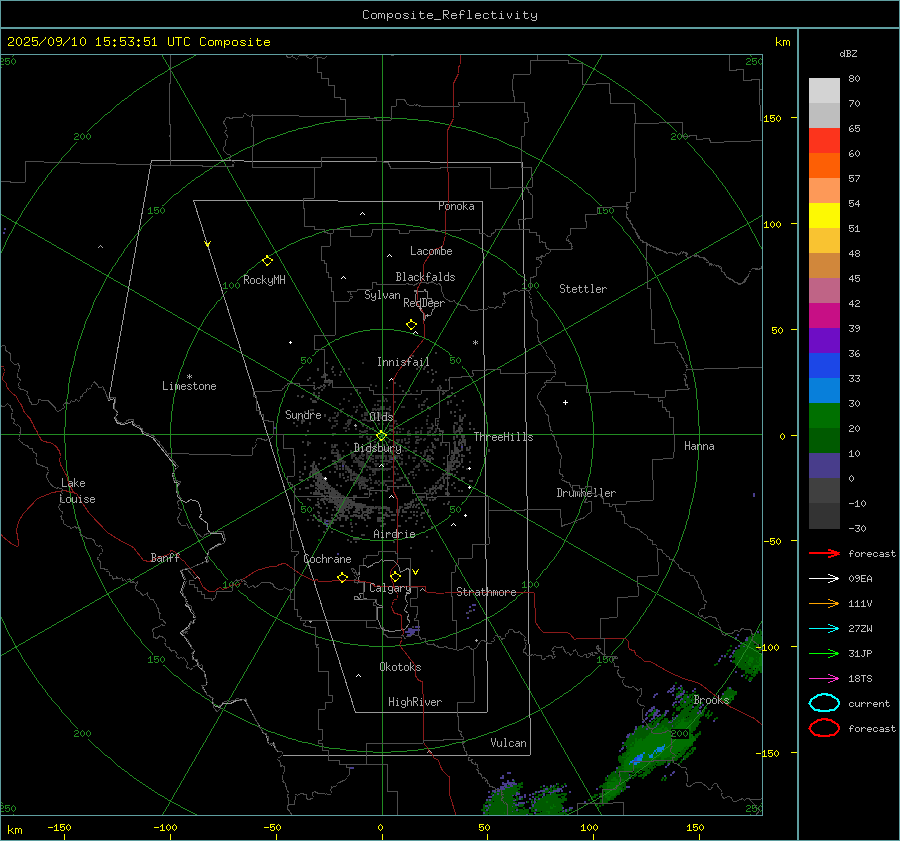Click the yellow diamond marker below RedDeer
The height and width of the screenshot is (841, 900).
click(x=412, y=325)
